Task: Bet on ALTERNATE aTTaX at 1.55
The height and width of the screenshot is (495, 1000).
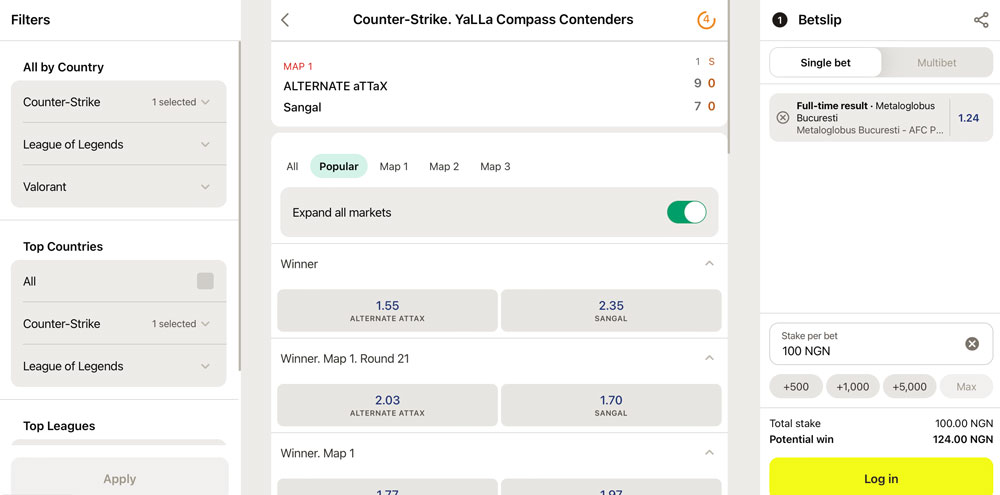Action: 387,311
